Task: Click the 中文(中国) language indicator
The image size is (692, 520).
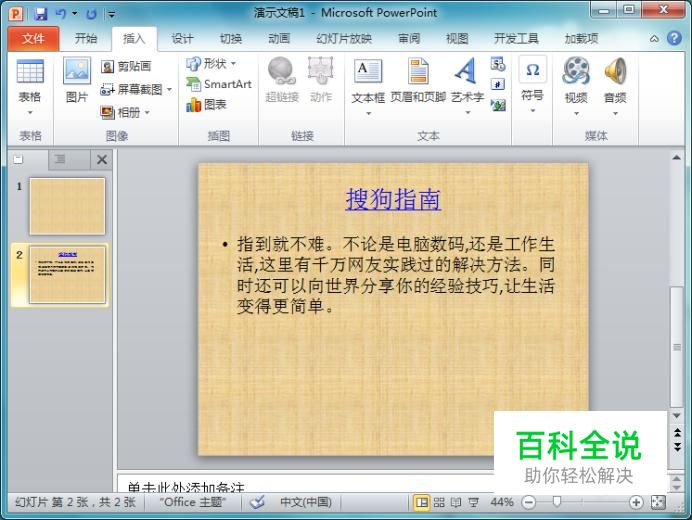Action: pyautogui.click(x=306, y=502)
